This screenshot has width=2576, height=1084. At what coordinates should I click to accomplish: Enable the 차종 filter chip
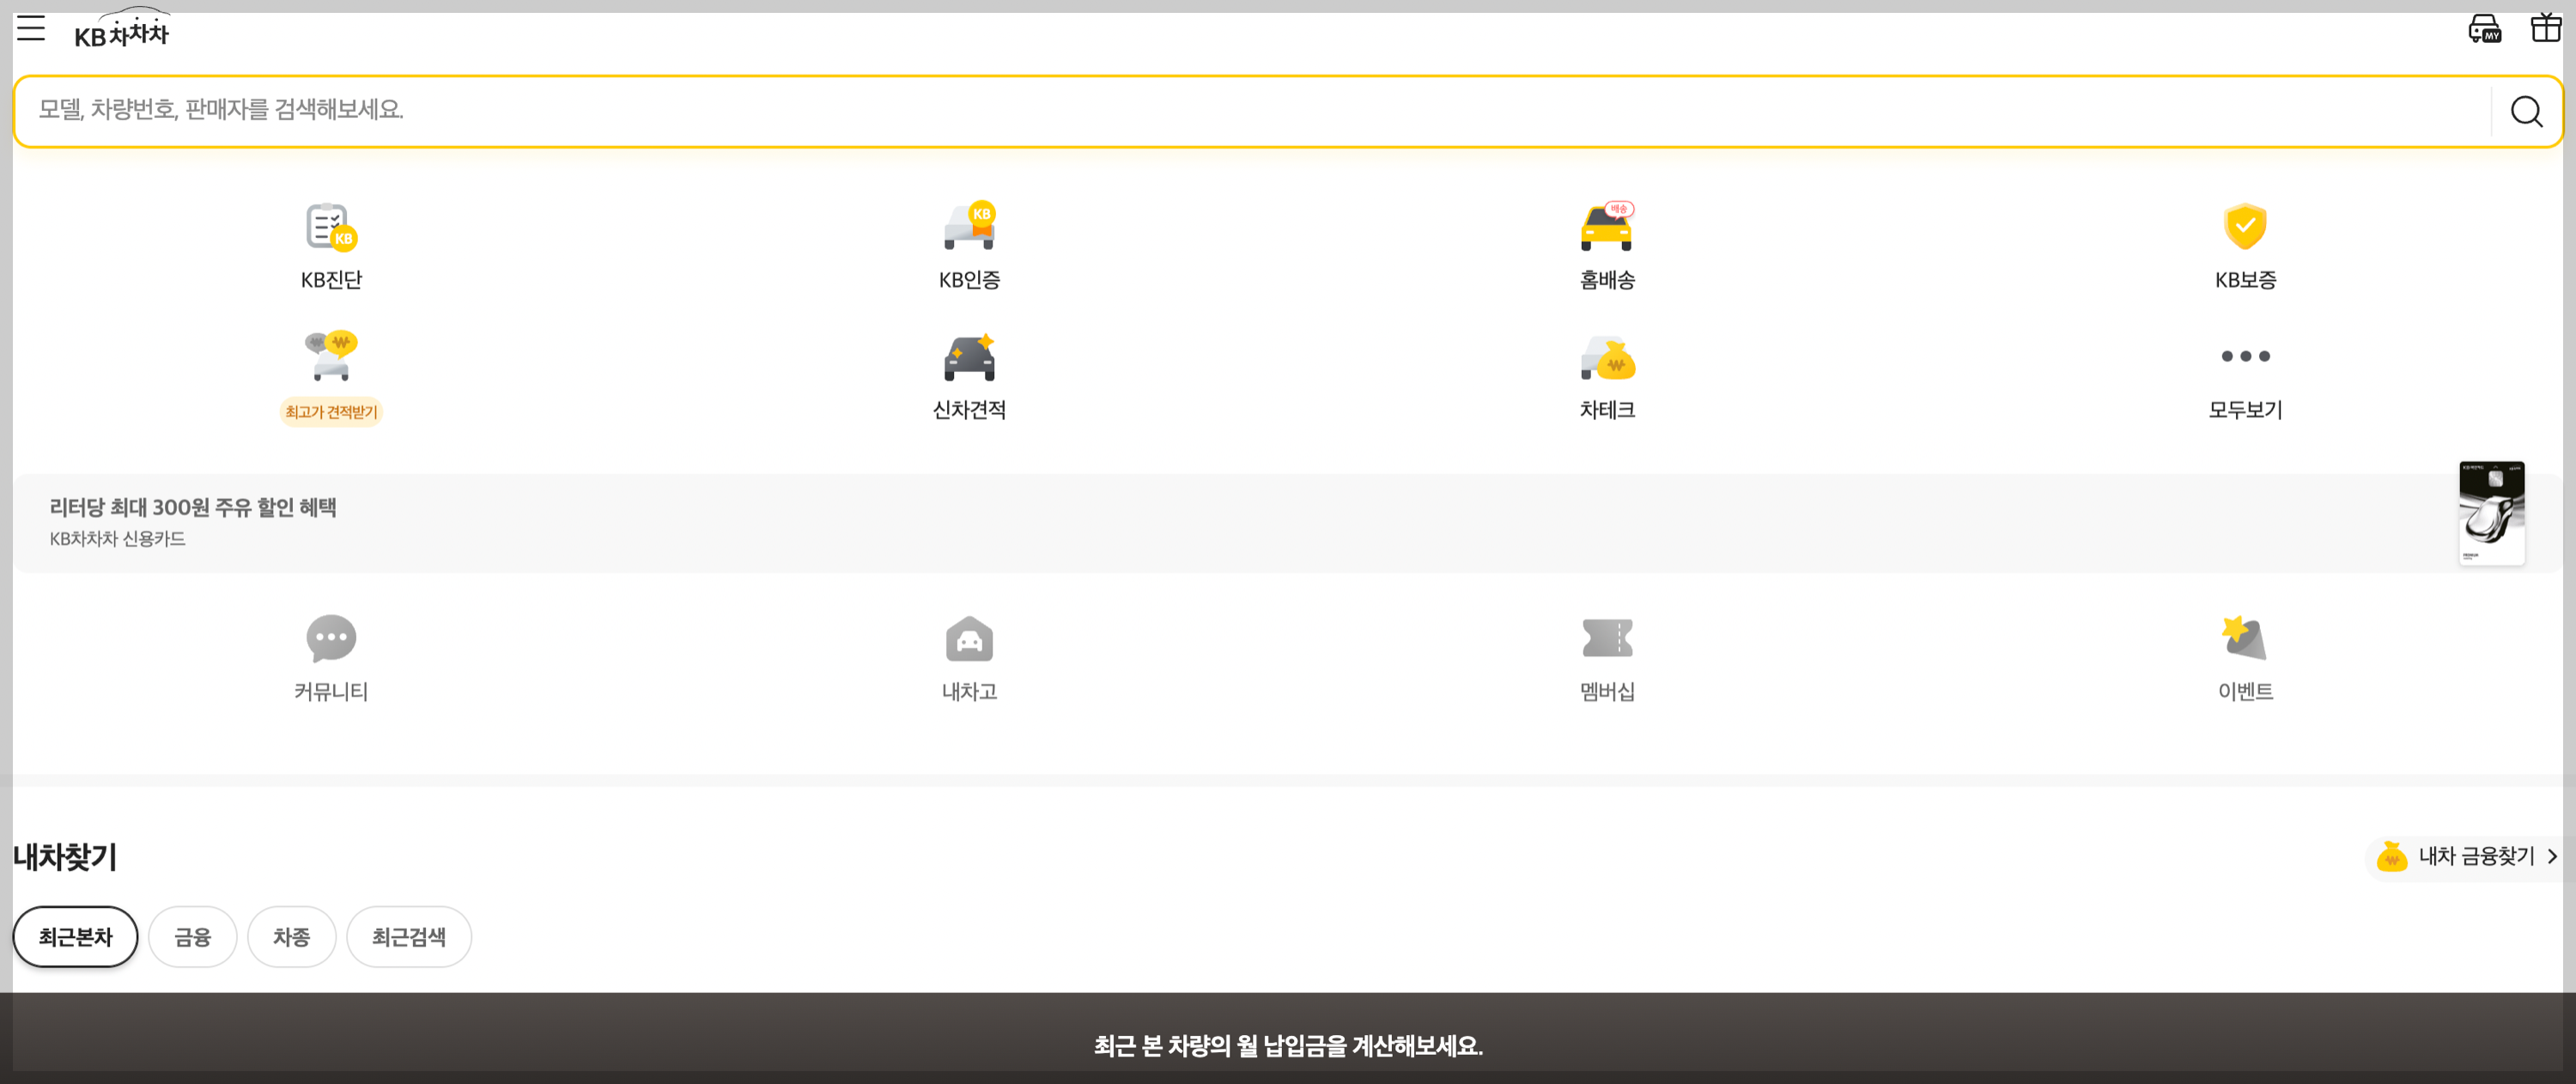(x=291, y=936)
